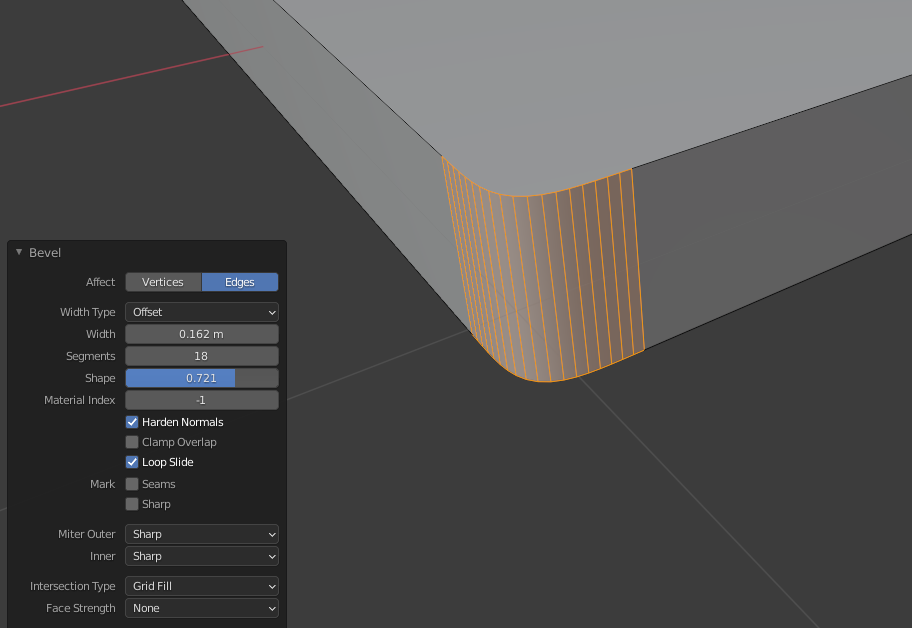Click the Segments 18 field
The height and width of the screenshot is (628, 912).
pyautogui.click(x=202, y=356)
